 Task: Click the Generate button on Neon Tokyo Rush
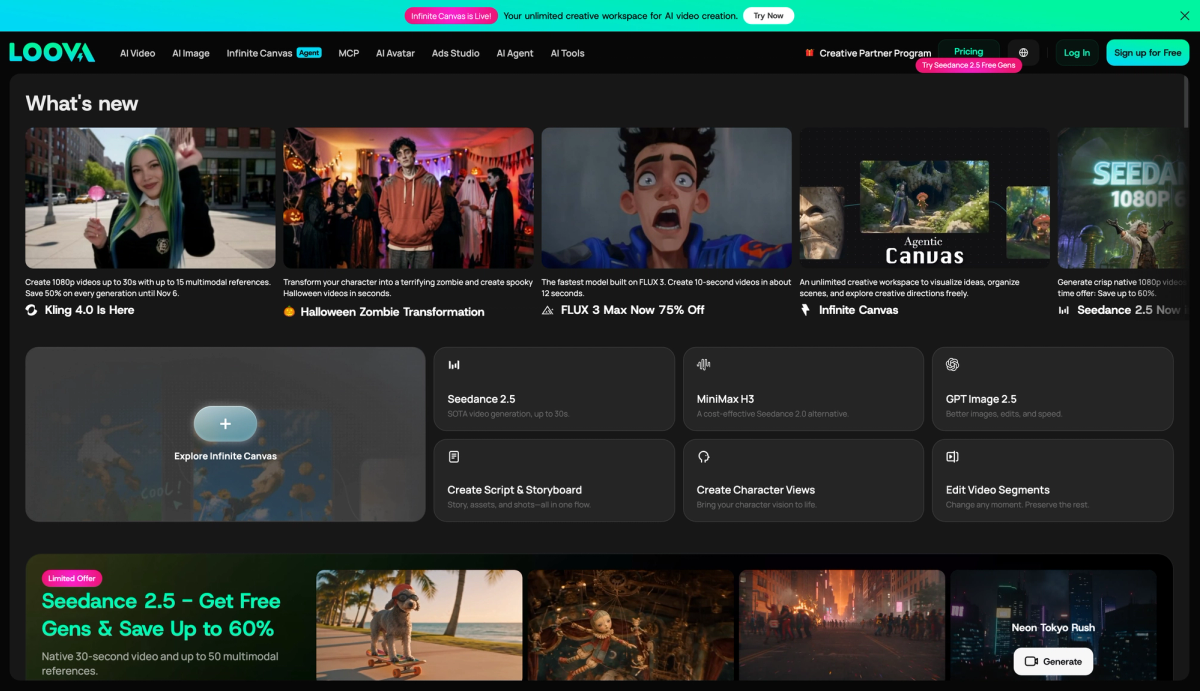1053,661
